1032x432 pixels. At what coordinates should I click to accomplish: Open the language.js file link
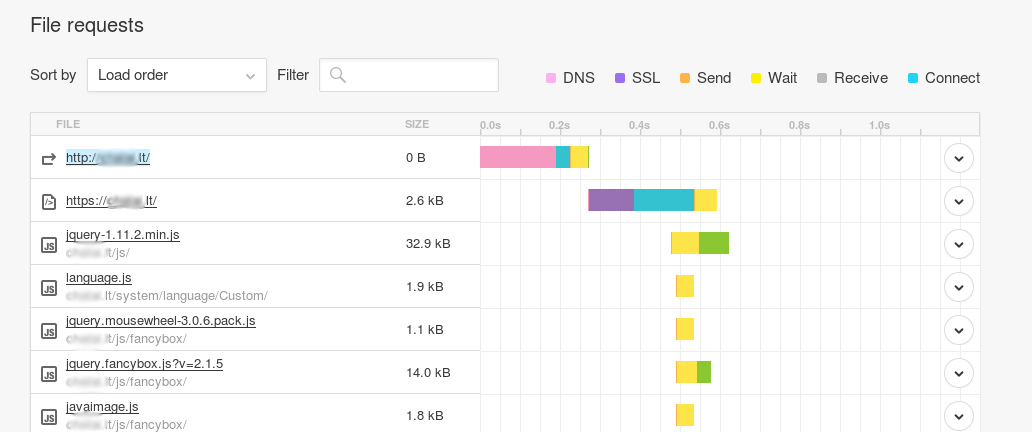click(x=98, y=278)
